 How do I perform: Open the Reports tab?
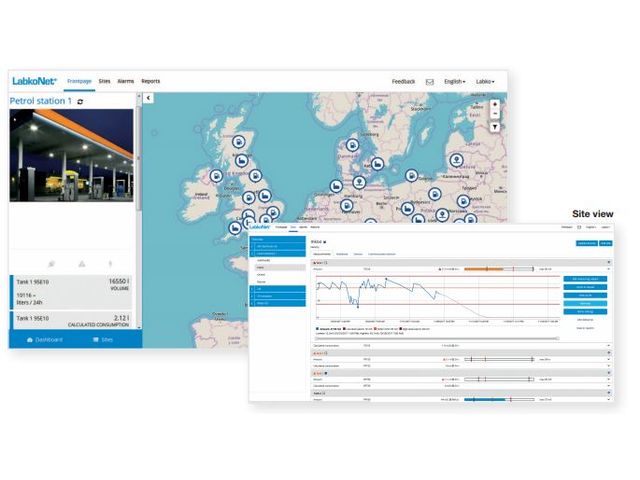coord(150,80)
